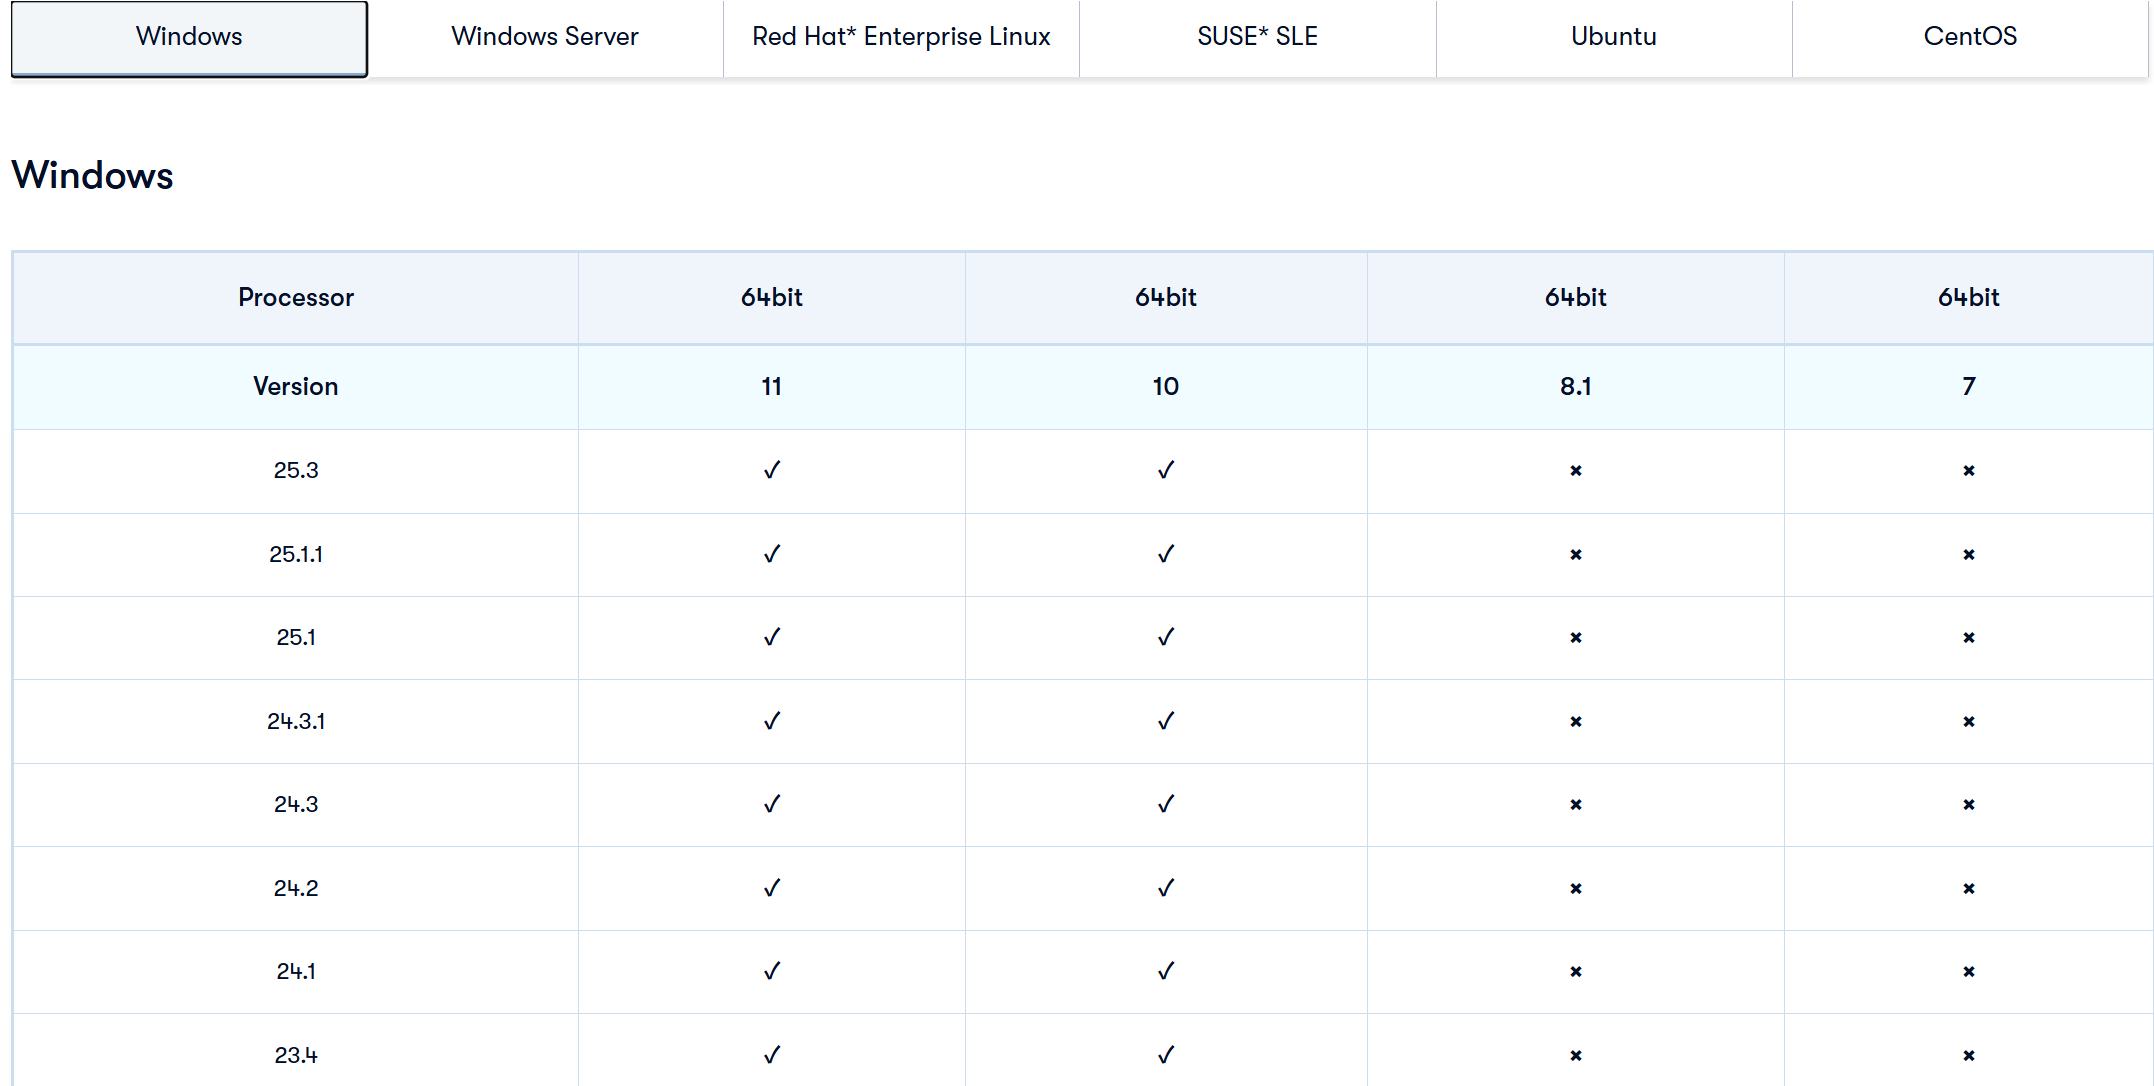Switch to the CentOS tab
Viewport: 2154px width, 1086px height.
tap(1969, 37)
